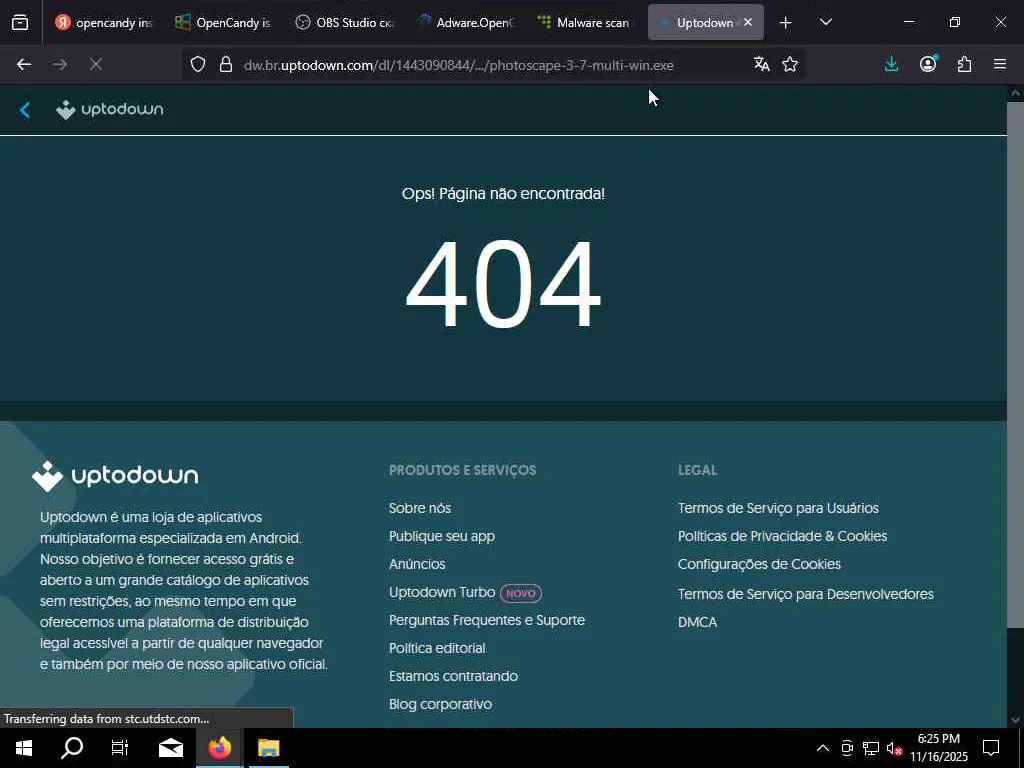Viewport: 1024px width, 768px height.
Task: Click scrollbar down arrow
Action: pyautogui.click(x=1016, y=720)
